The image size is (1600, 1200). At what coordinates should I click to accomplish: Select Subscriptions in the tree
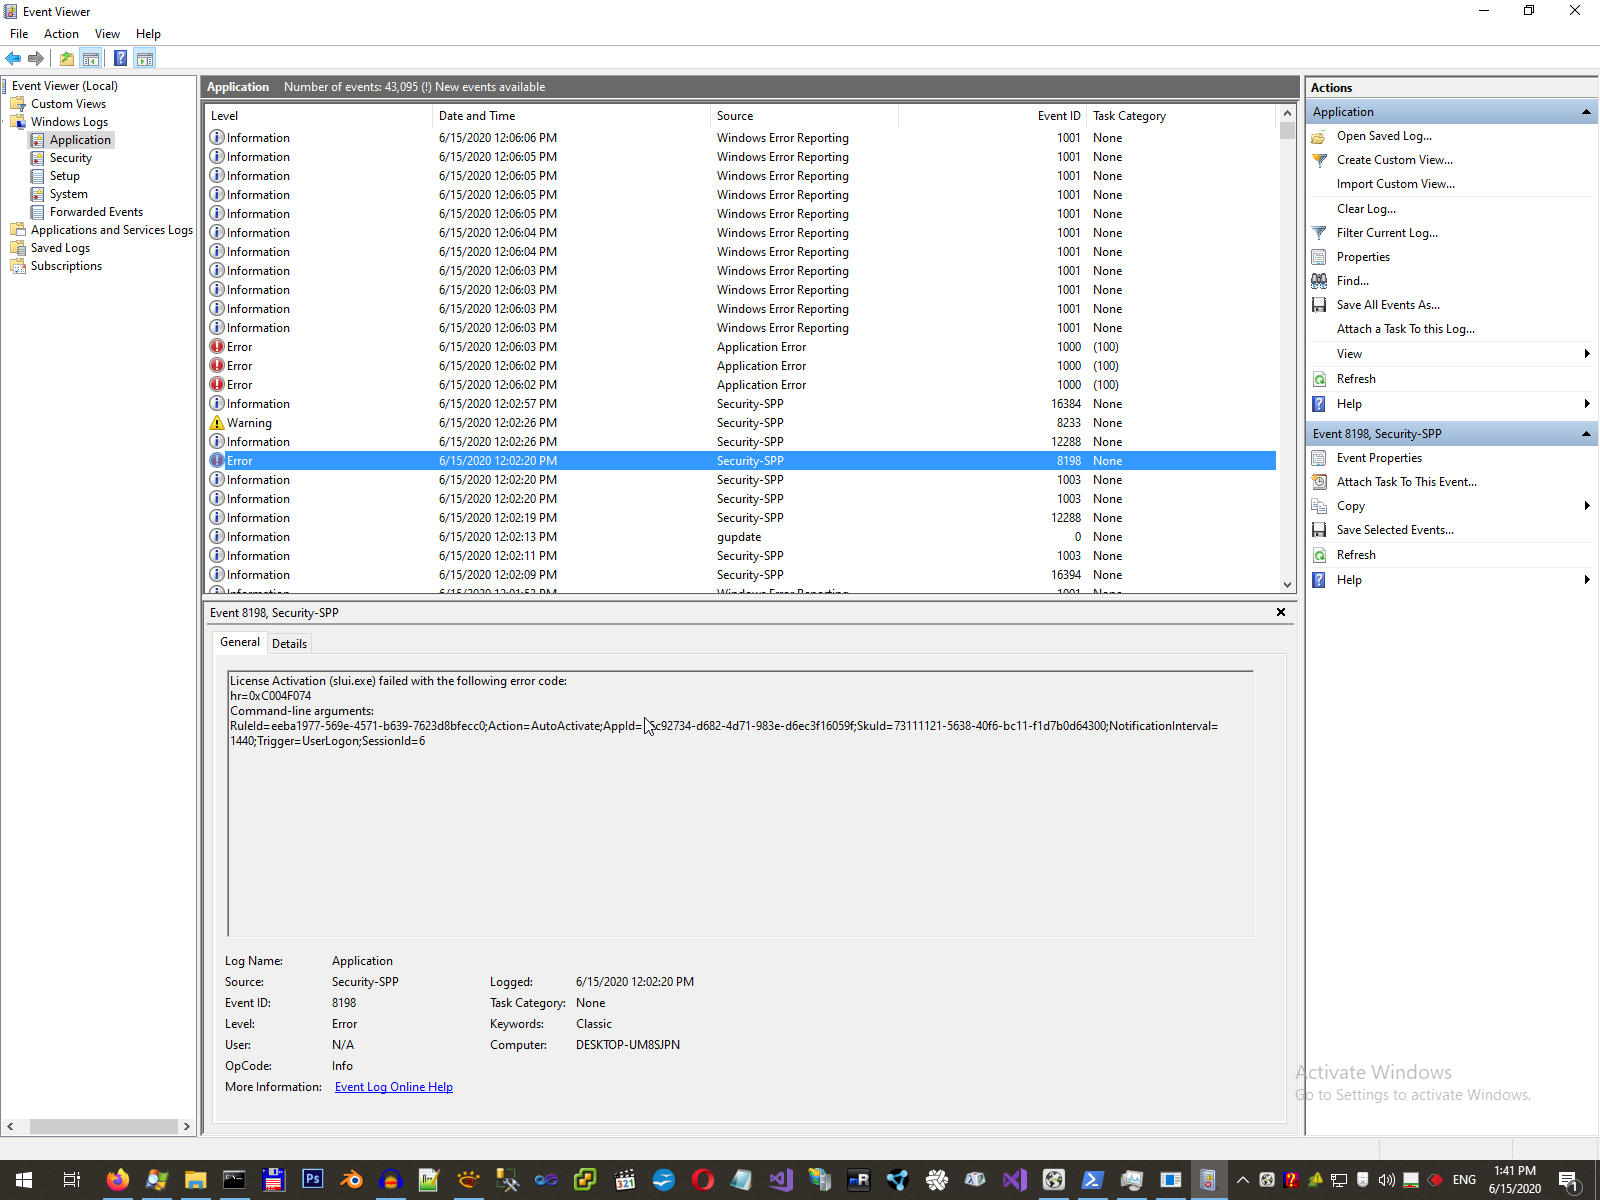[x=66, y=266]
